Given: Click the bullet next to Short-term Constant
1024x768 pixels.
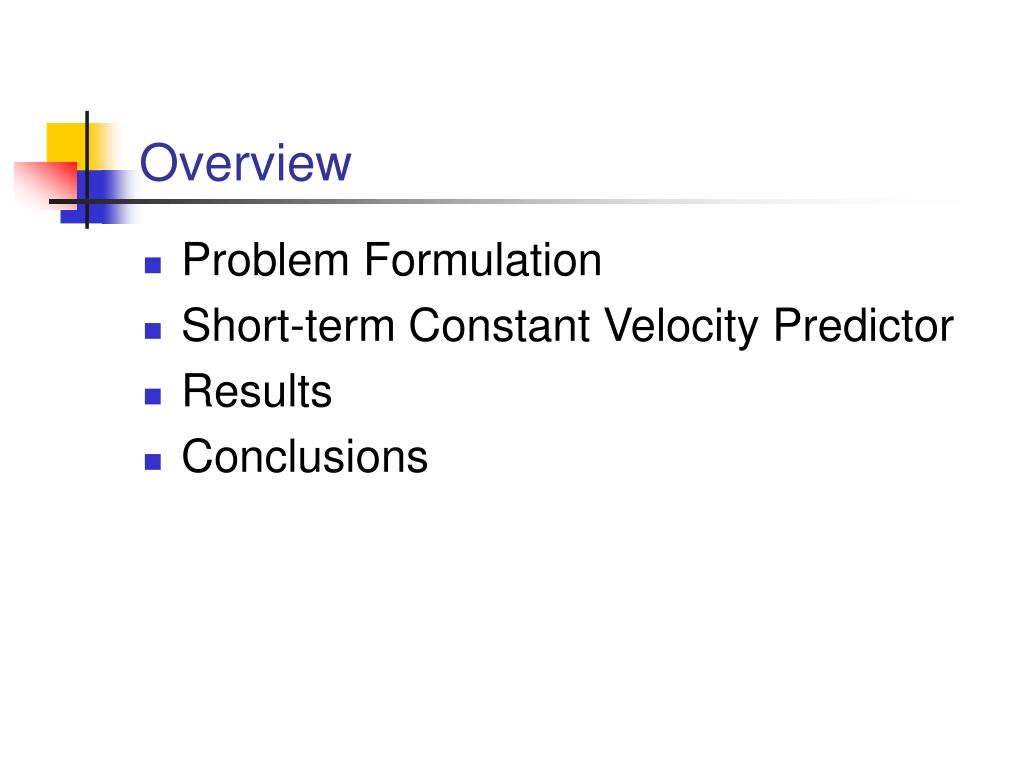Looking at the screenshot, I should [153, 330].
